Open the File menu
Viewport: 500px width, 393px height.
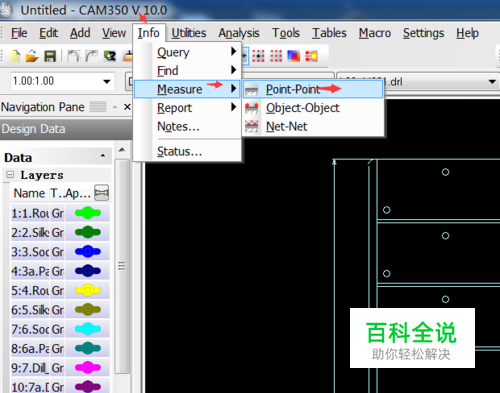[x=19, y=33]
